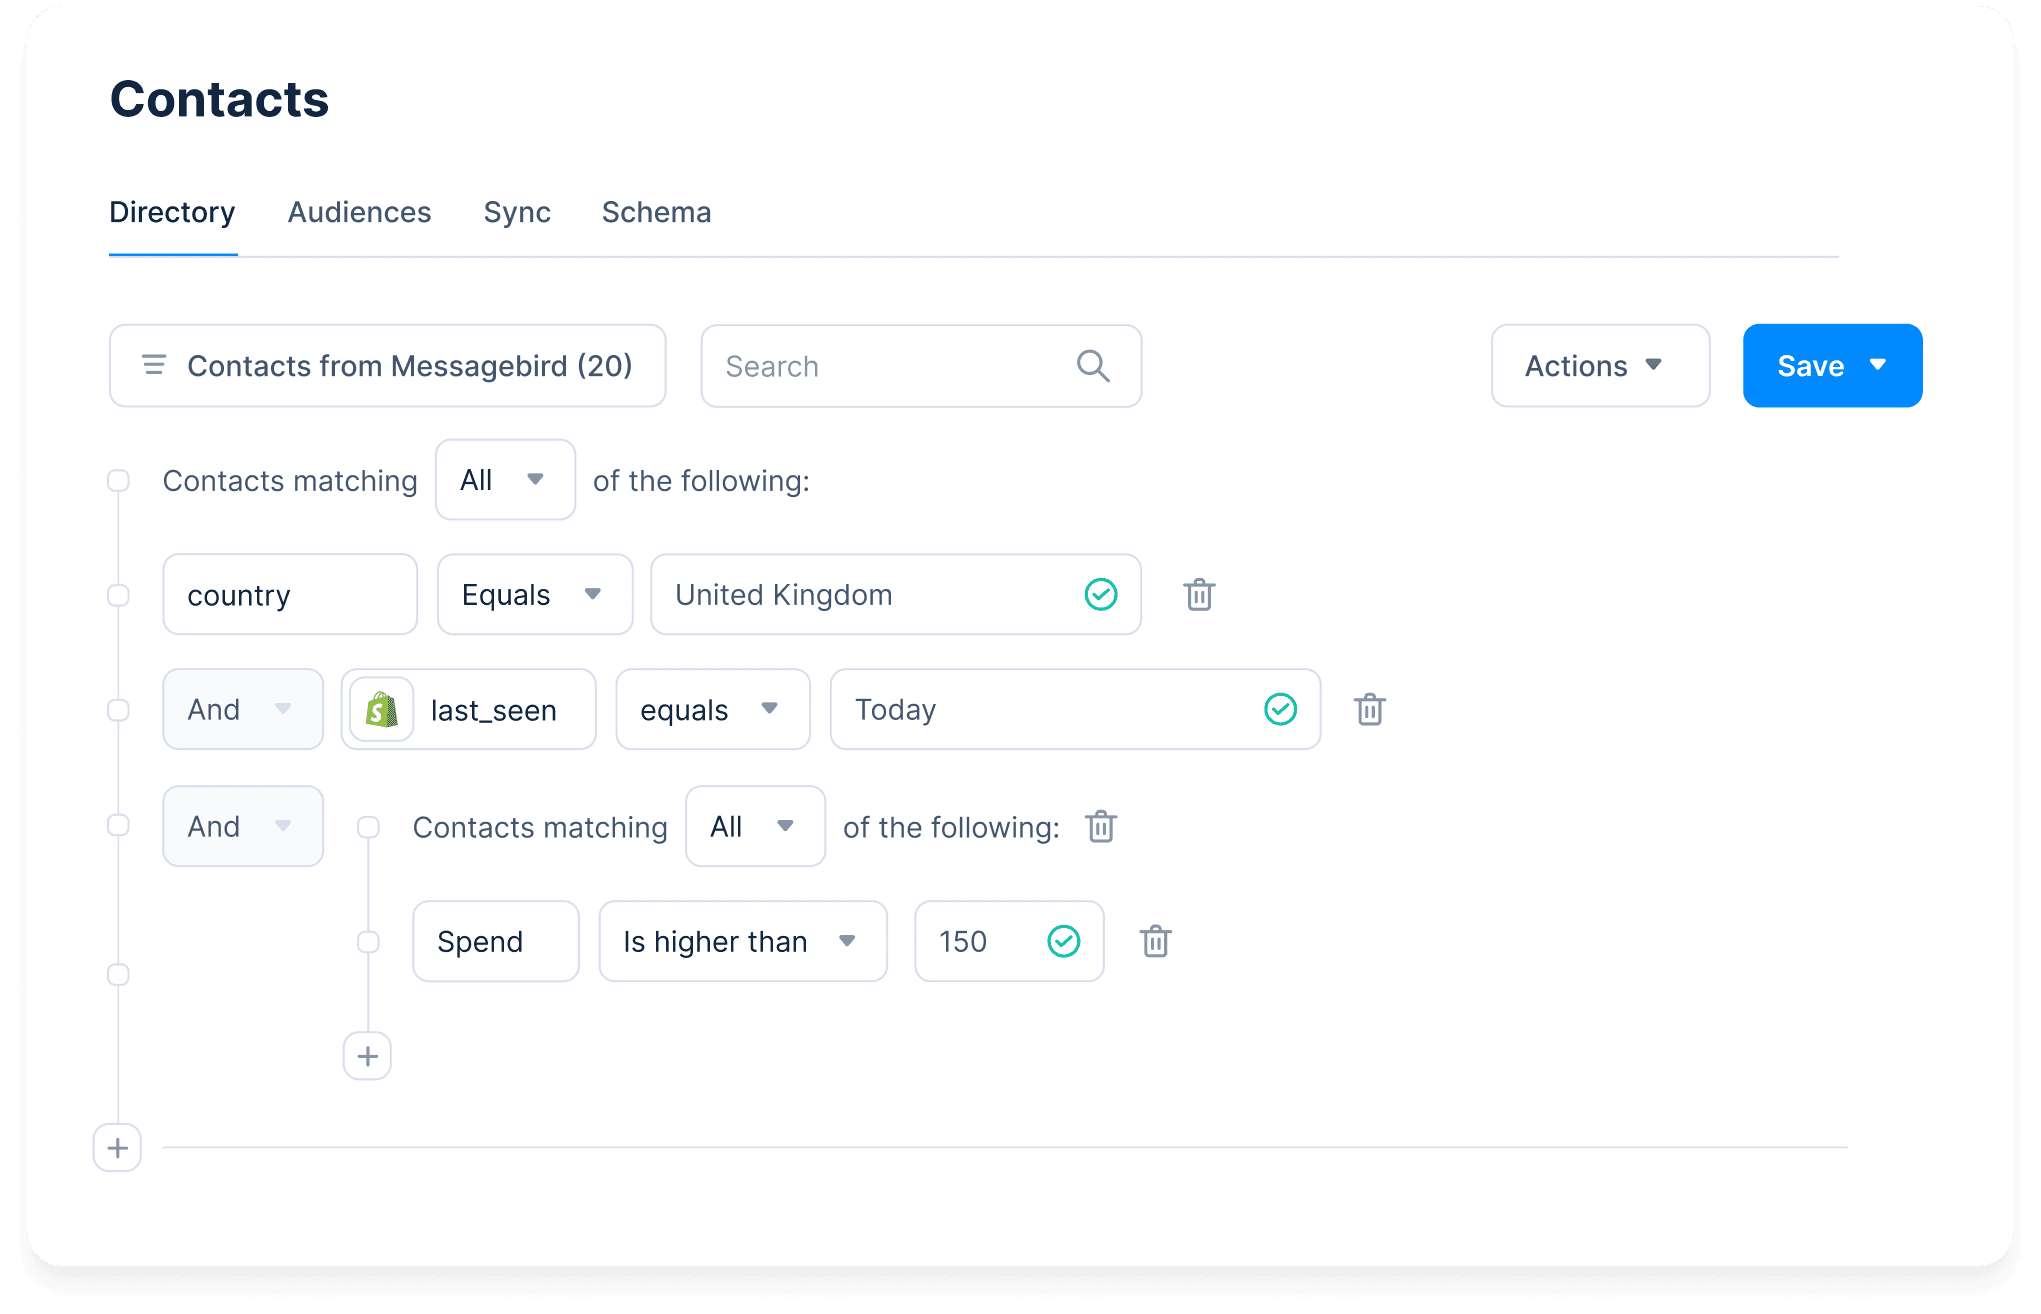Open top Contacts matching All dropdown
The image size is (2041, 1314).
[x=505, y=480]
